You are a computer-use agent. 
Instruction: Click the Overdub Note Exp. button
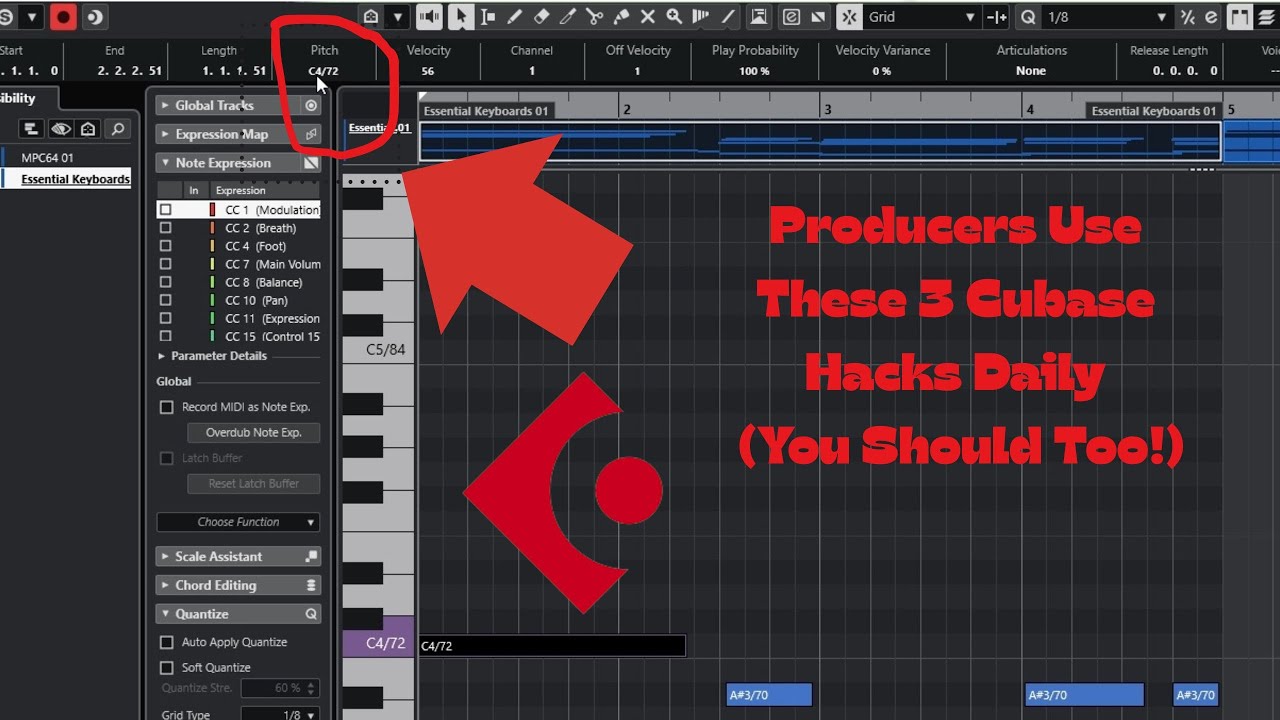click(x=253, y=433)
